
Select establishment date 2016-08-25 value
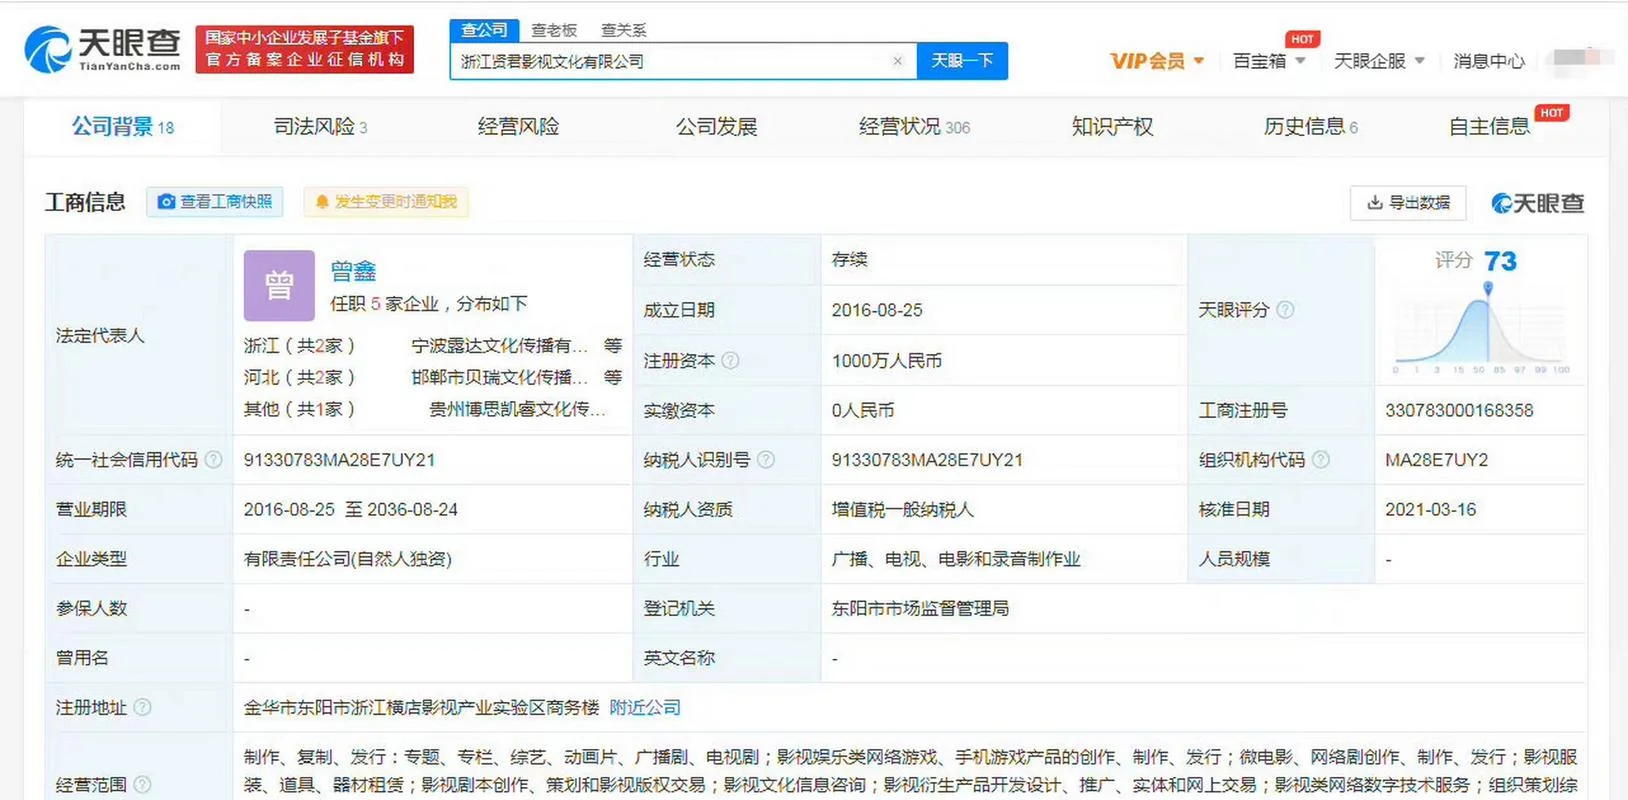(x=877, y=310)
